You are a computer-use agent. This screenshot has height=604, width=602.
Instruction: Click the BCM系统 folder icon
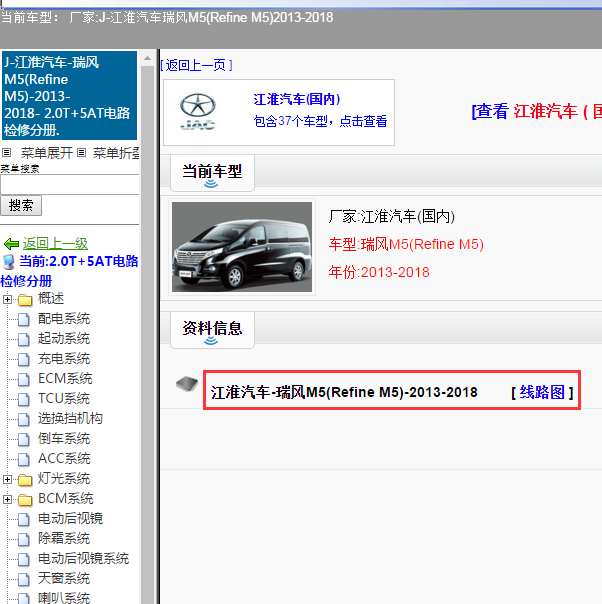click(x=25, y=500)
